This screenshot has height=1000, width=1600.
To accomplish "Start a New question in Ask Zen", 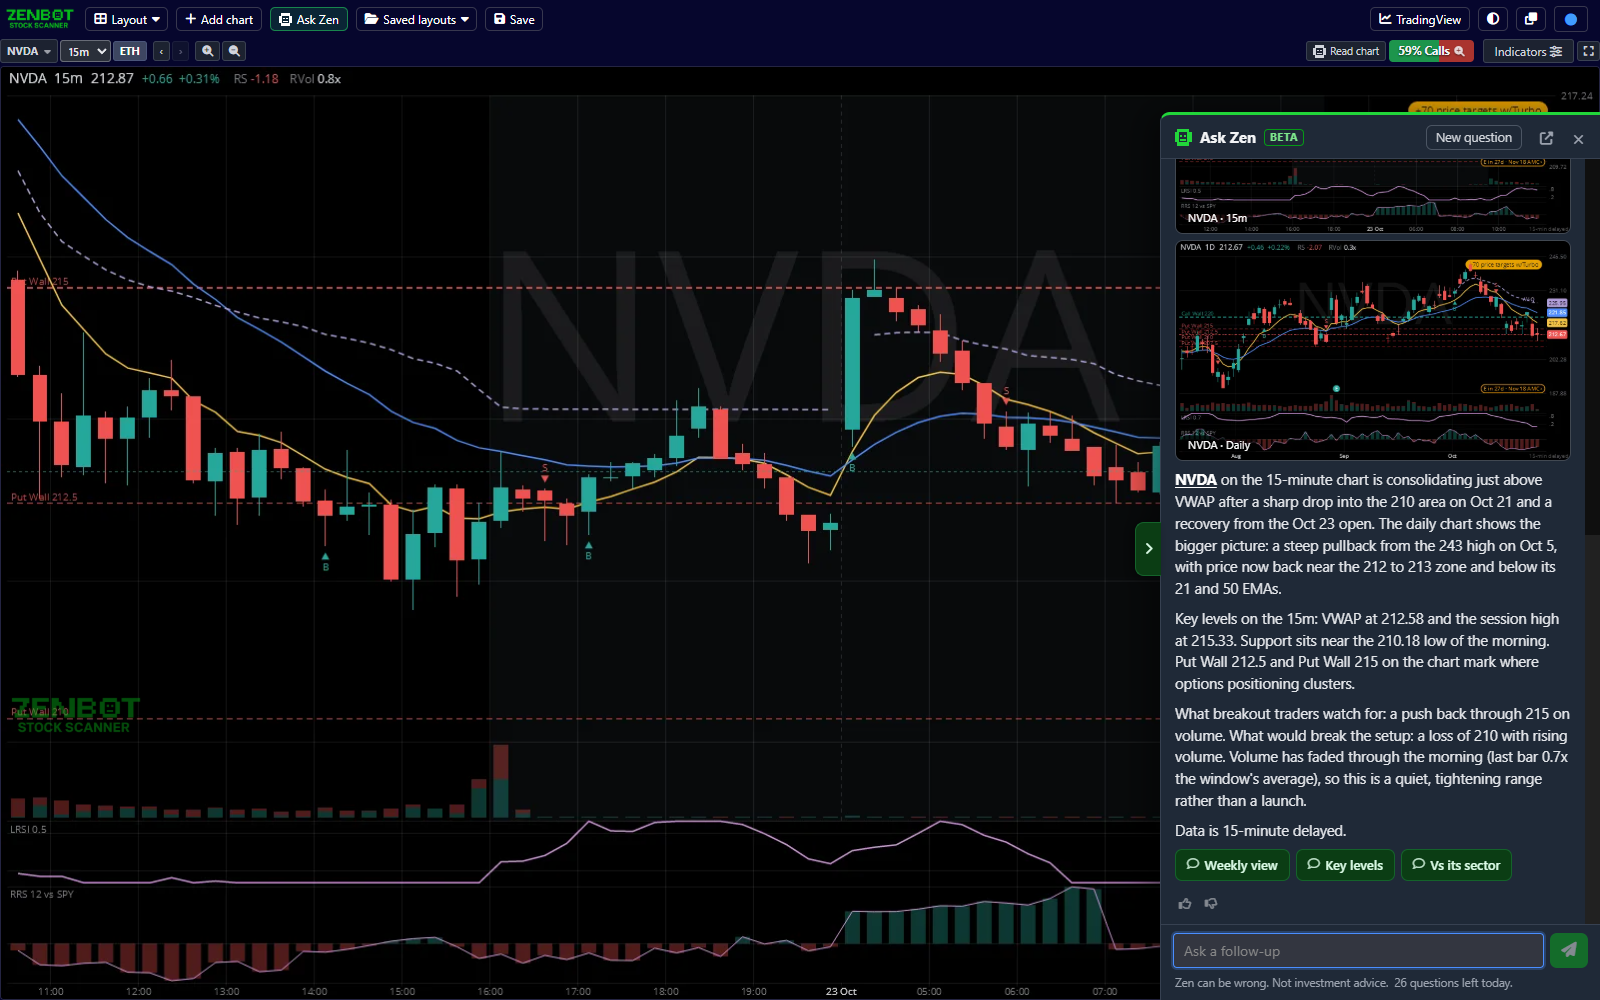I will 1473,138.
